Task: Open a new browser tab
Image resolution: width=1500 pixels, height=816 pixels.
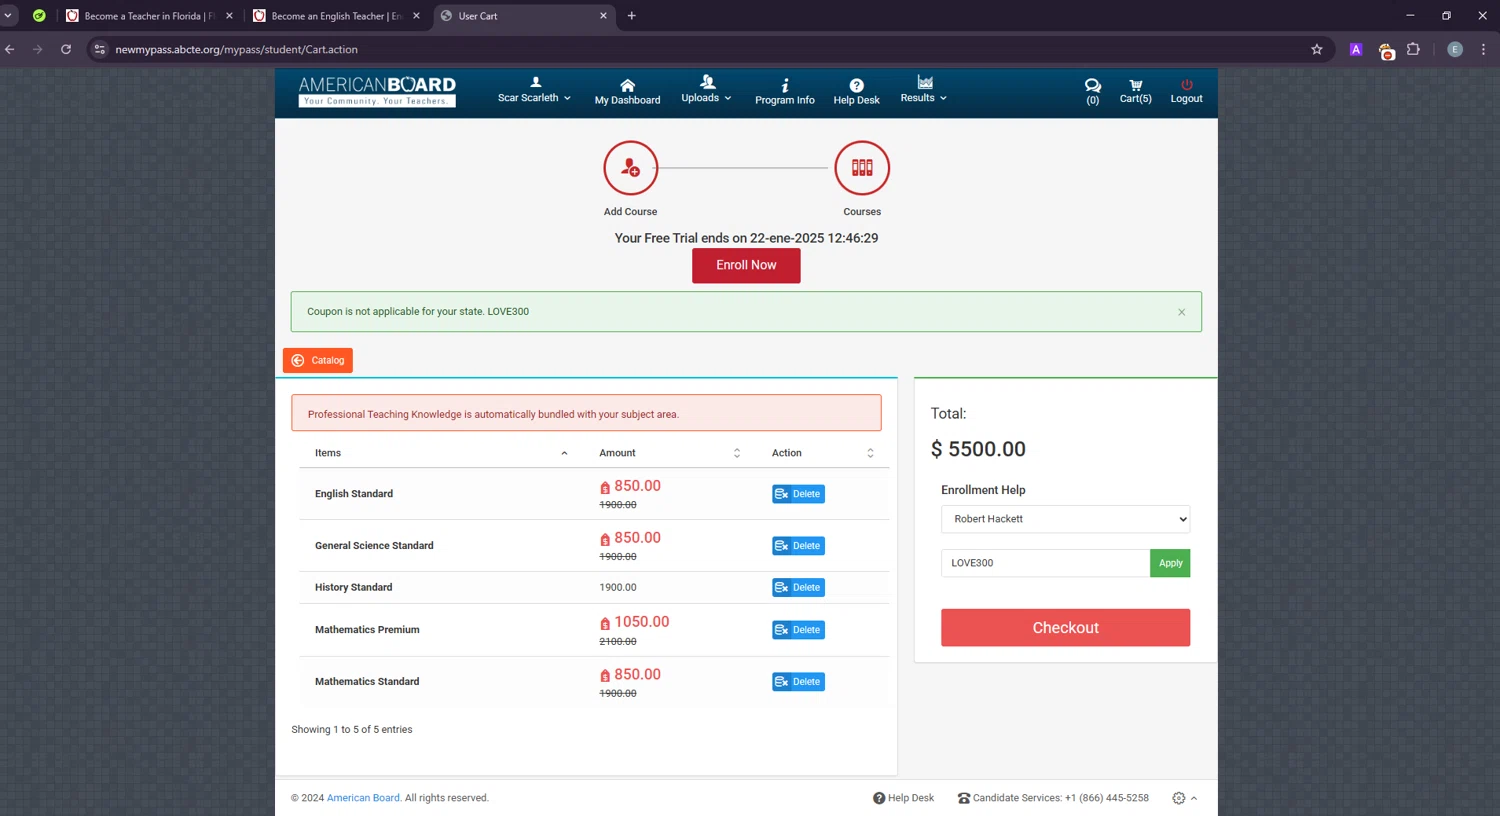Action: (x=631, y=16)
